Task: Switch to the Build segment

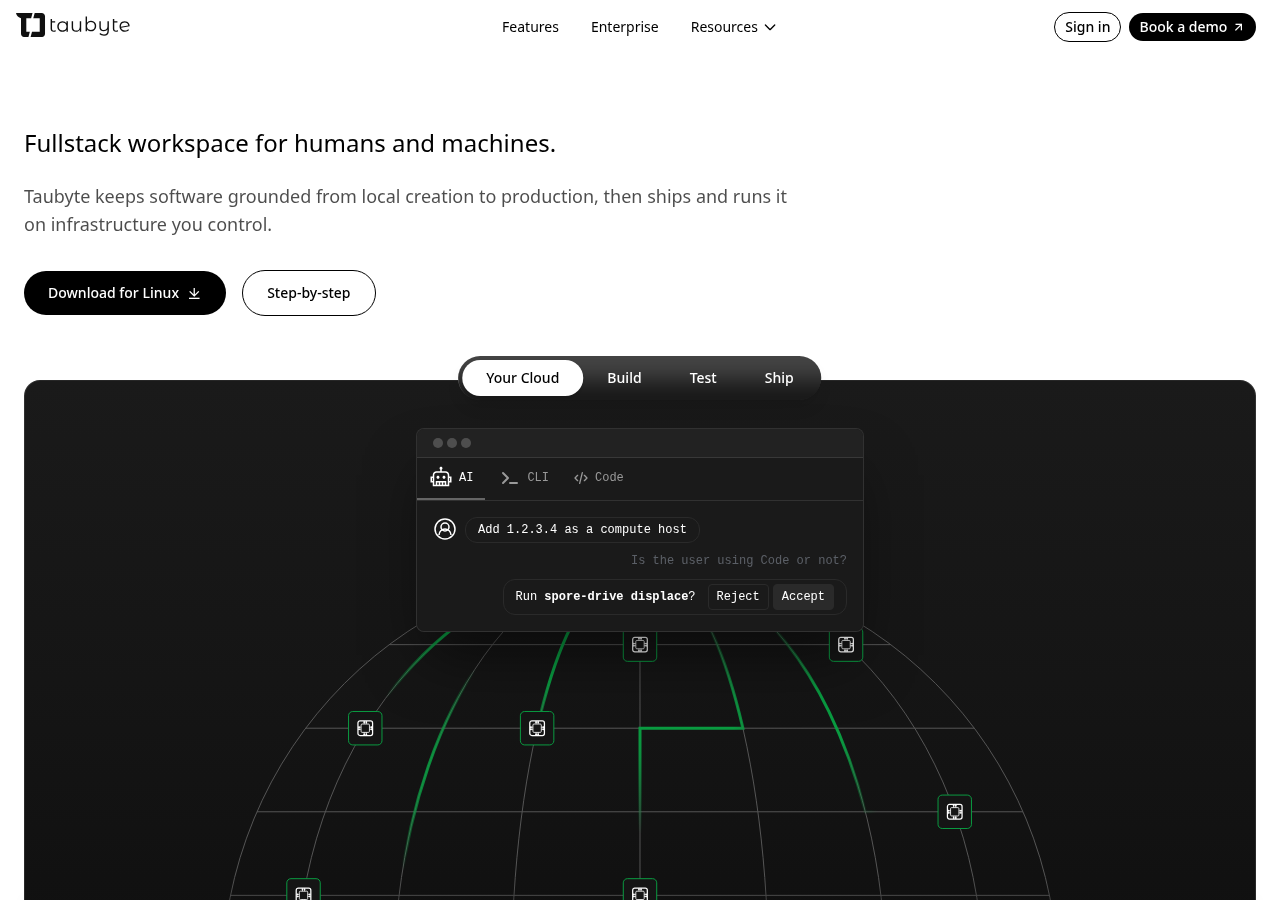Action: click(624, 378)
